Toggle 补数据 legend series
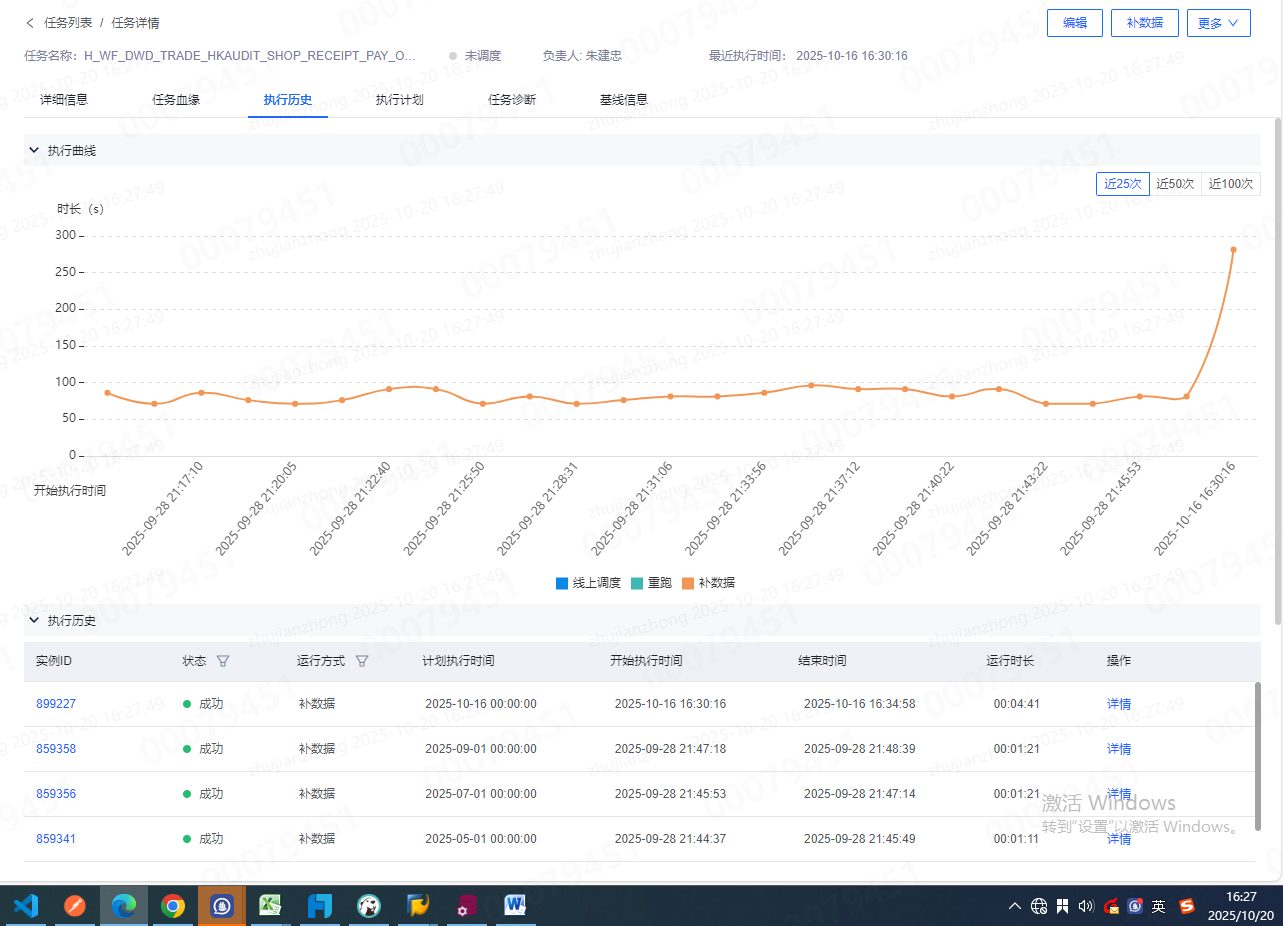 (708, 583)
